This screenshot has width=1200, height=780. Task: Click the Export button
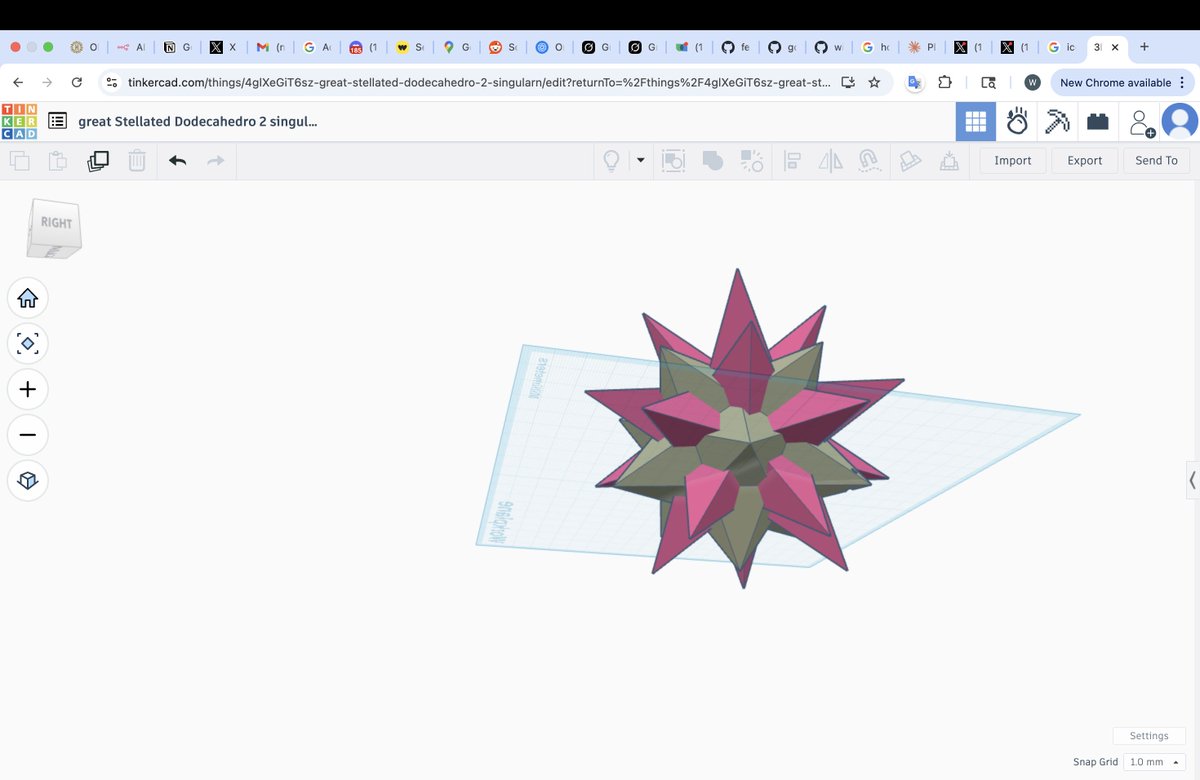click(1084, 160)
